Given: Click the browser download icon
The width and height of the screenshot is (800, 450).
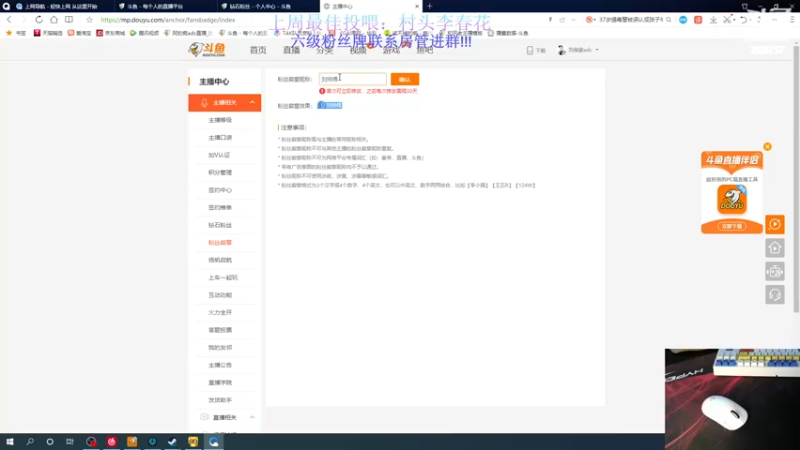Looking at the screenshot, I should (713, 19).
